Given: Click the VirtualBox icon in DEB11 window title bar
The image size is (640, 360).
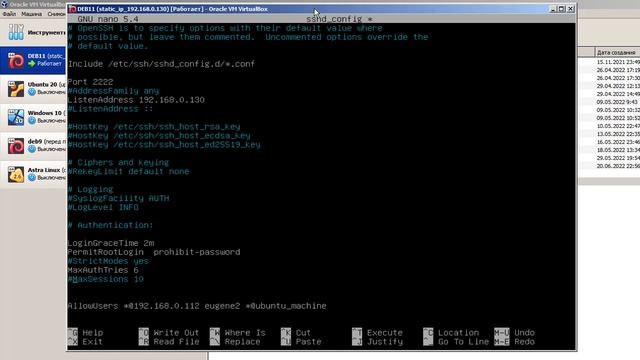Looking at the screenshot, I should pos(73,9).
